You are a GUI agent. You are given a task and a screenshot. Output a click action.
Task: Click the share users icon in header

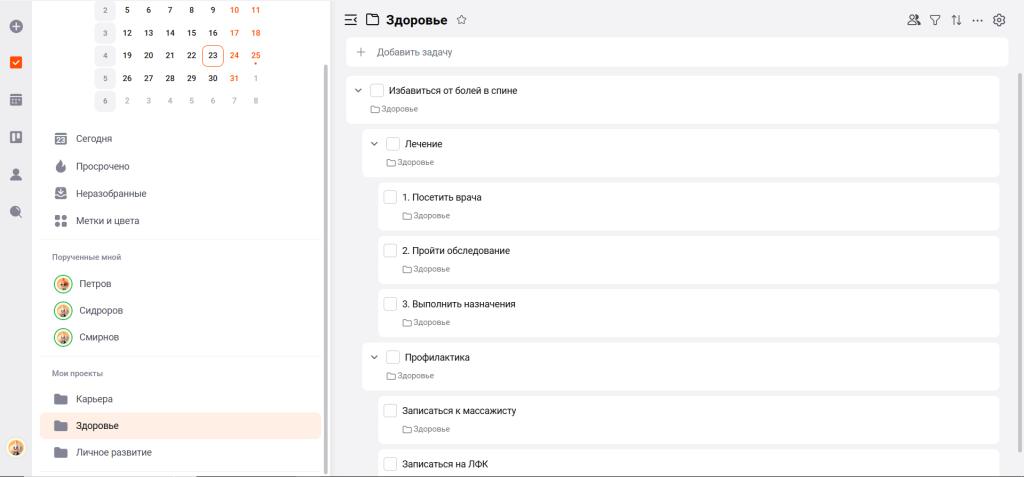(913, 19)
